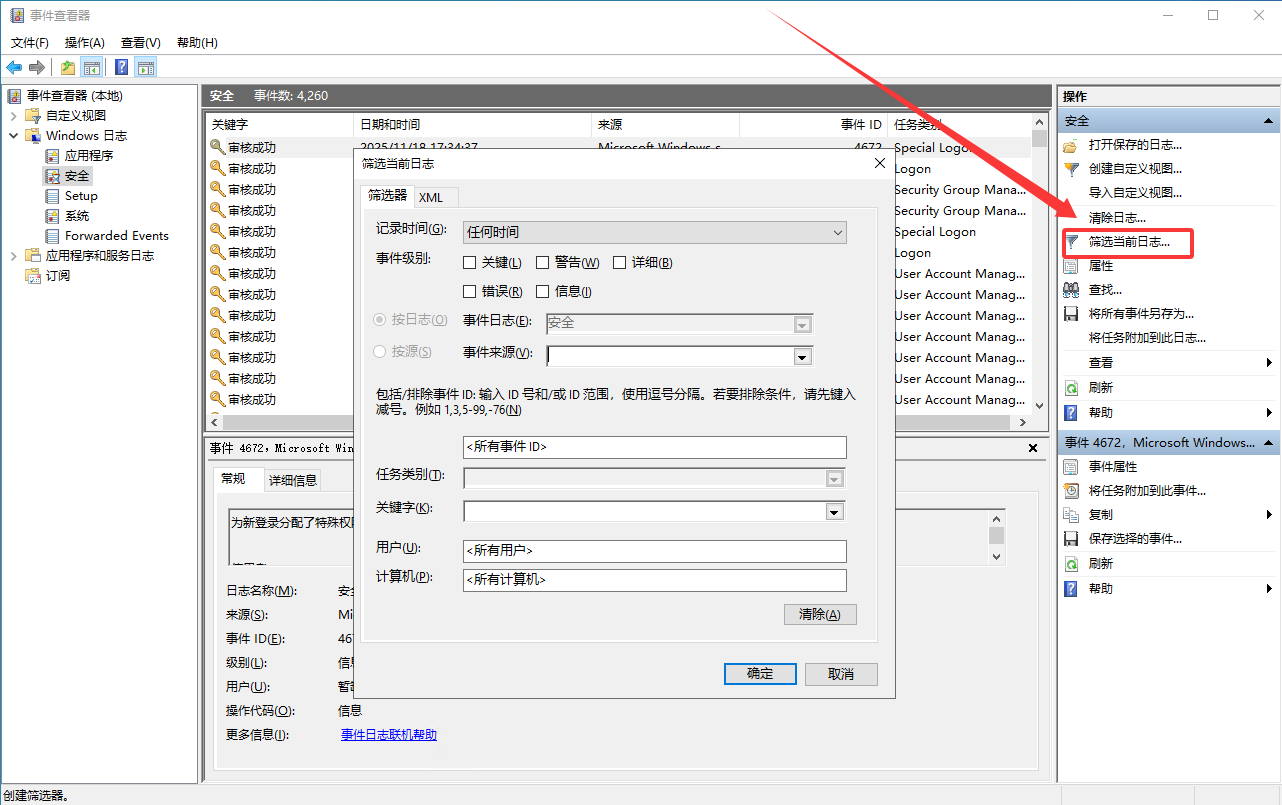This screenshot has width=1282, height=805.
Task: Collapse the Windows 日志 tree node
Action: [x=14, y=136]
